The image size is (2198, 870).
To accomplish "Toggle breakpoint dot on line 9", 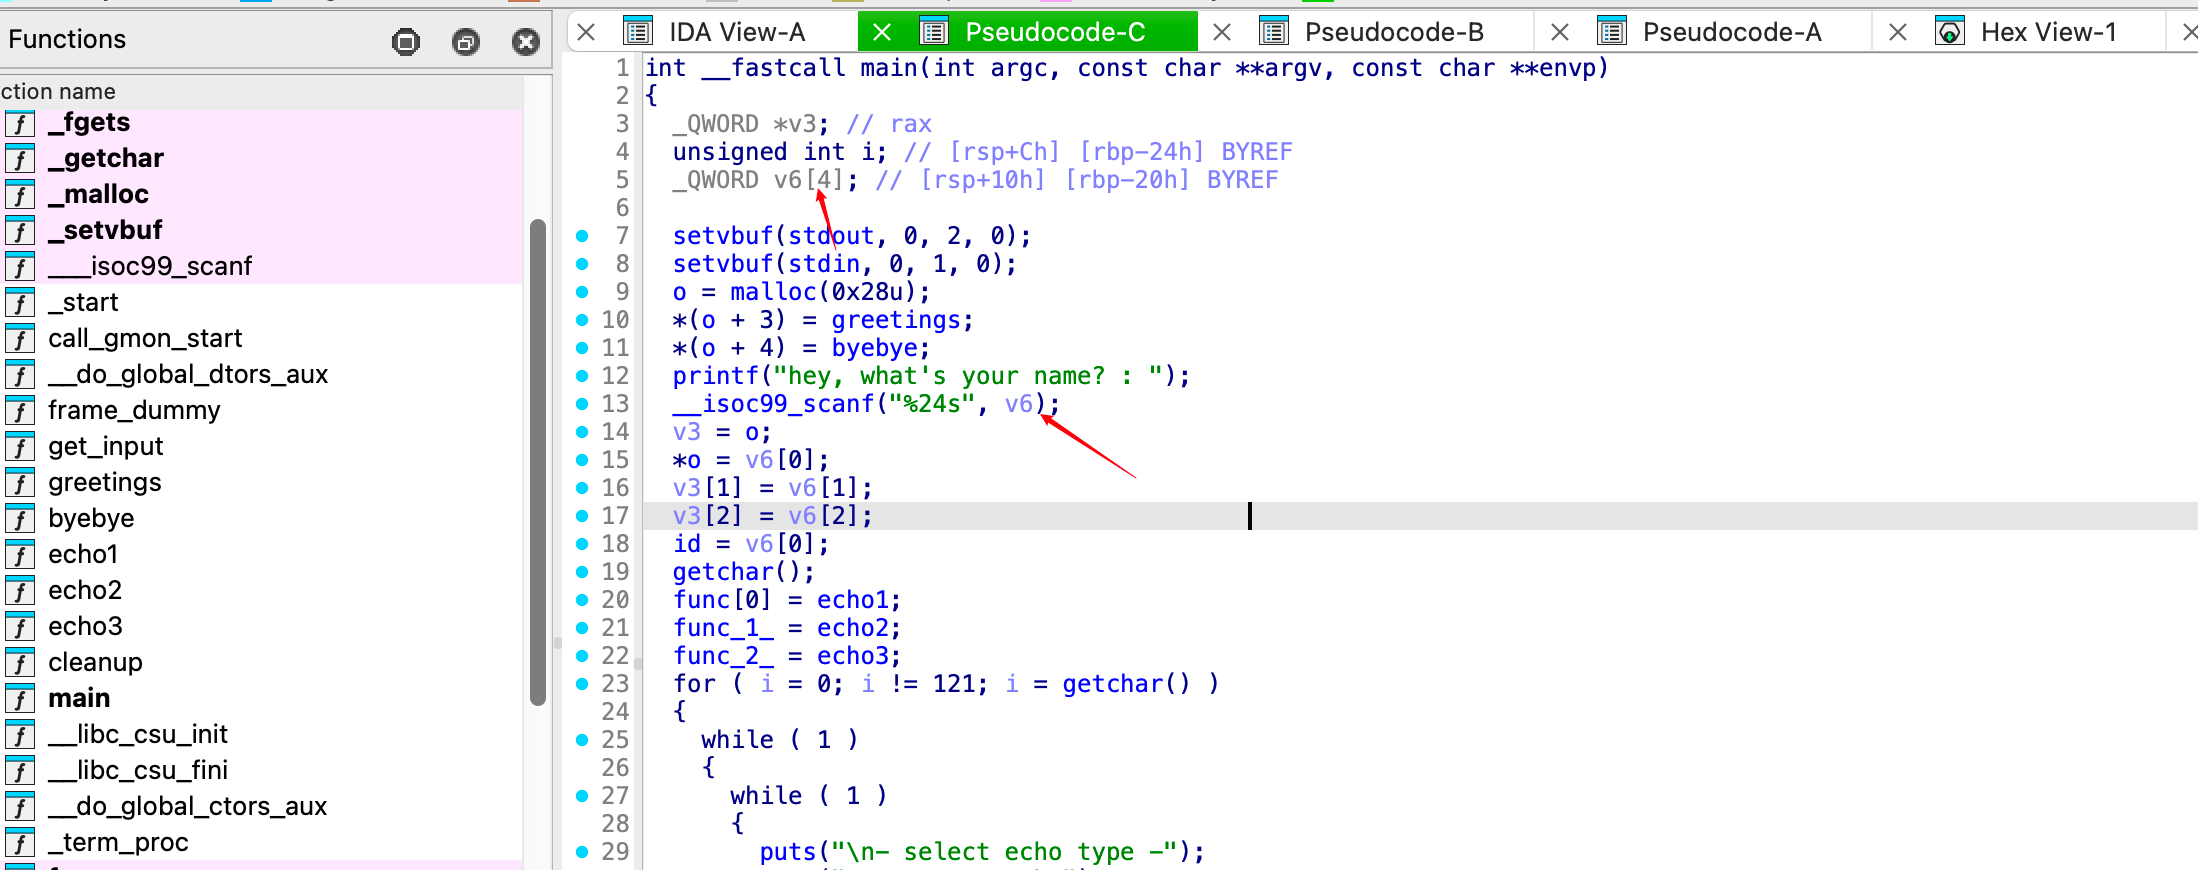I will tap(582, 292).
